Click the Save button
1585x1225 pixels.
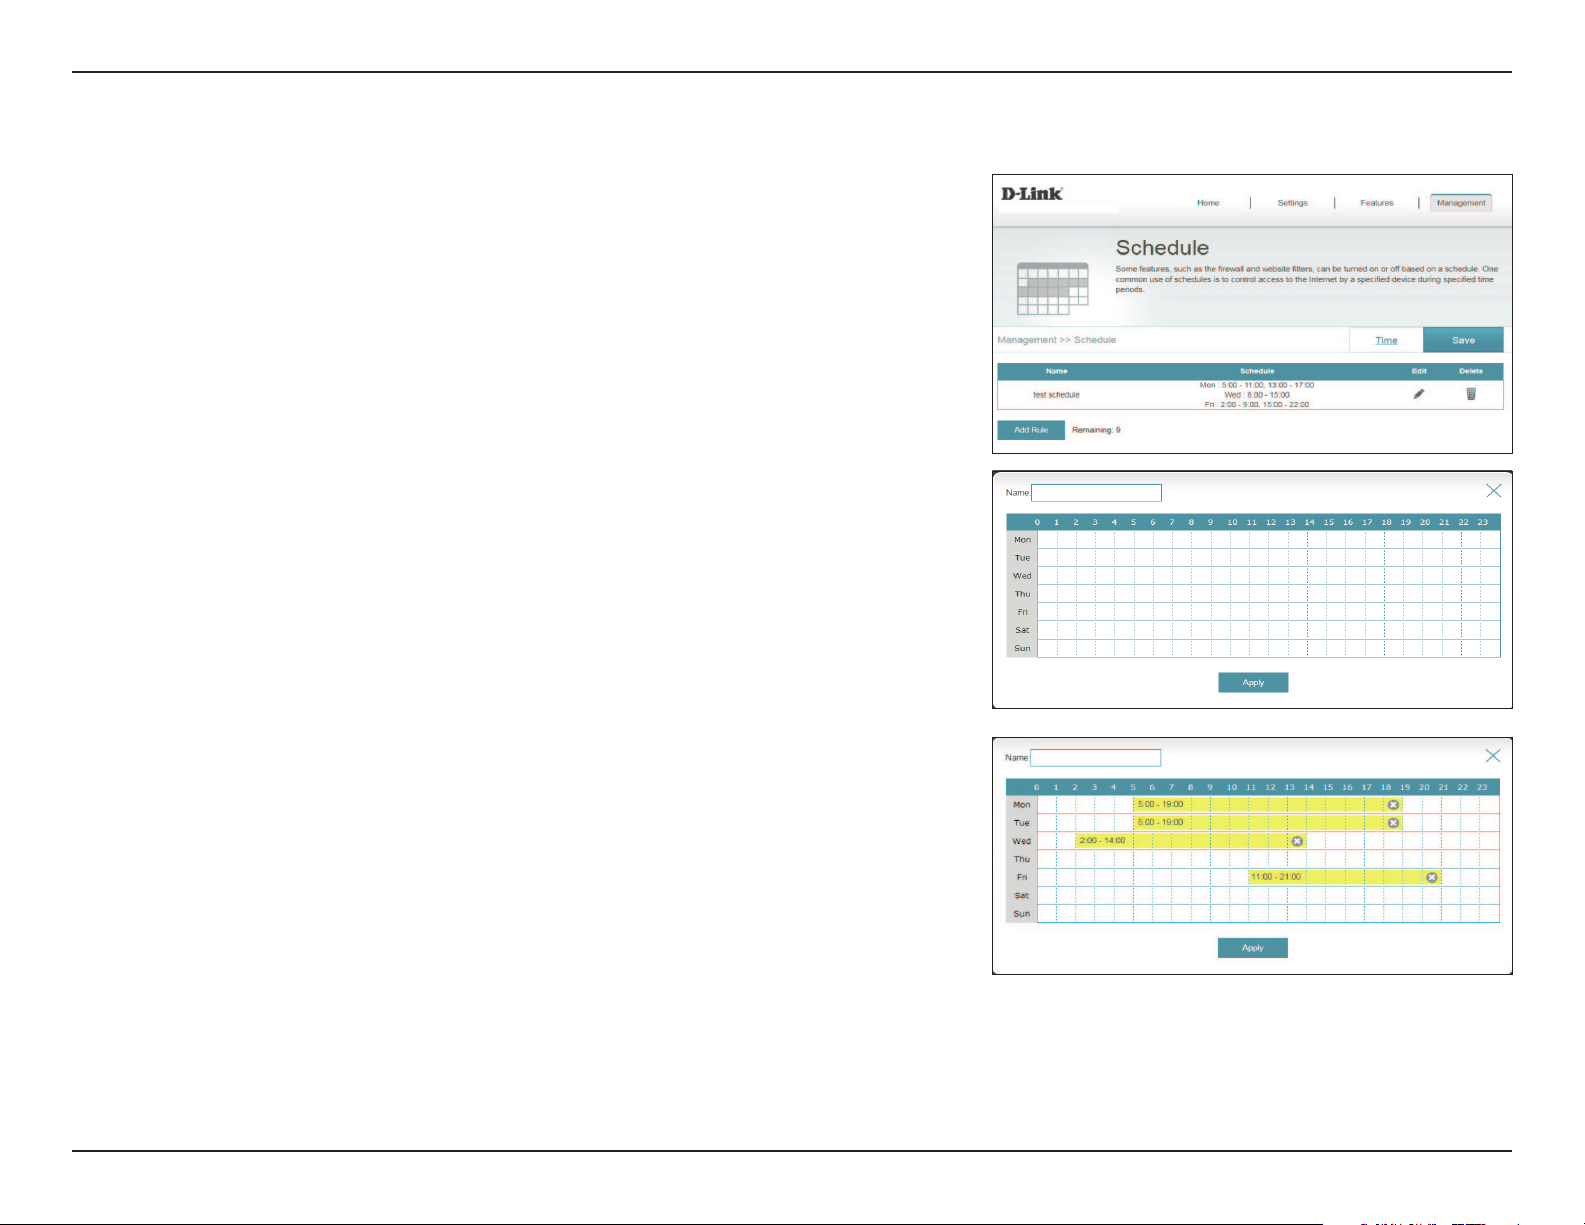coord(1463,340)
